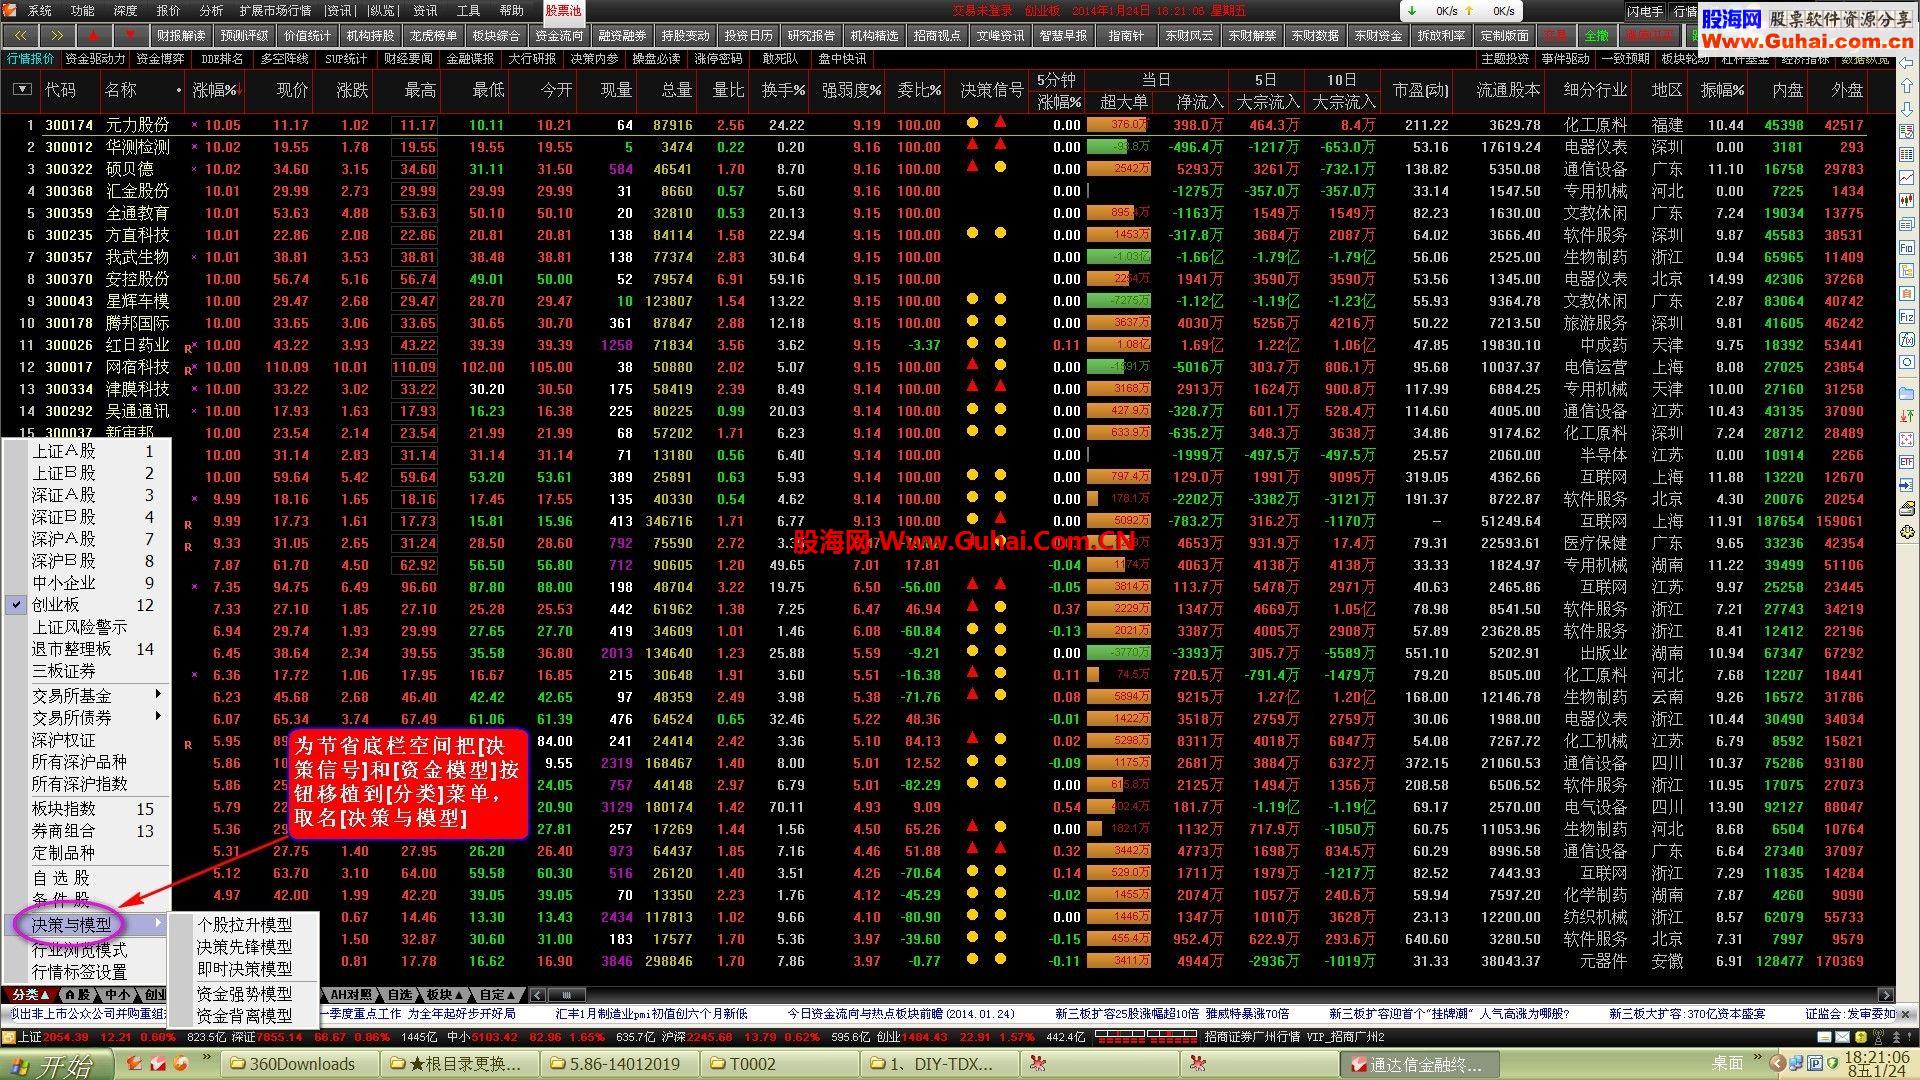Click the green 全撤 button
This screenshot has height=1080, width=1920.
tap(1598, 36)
